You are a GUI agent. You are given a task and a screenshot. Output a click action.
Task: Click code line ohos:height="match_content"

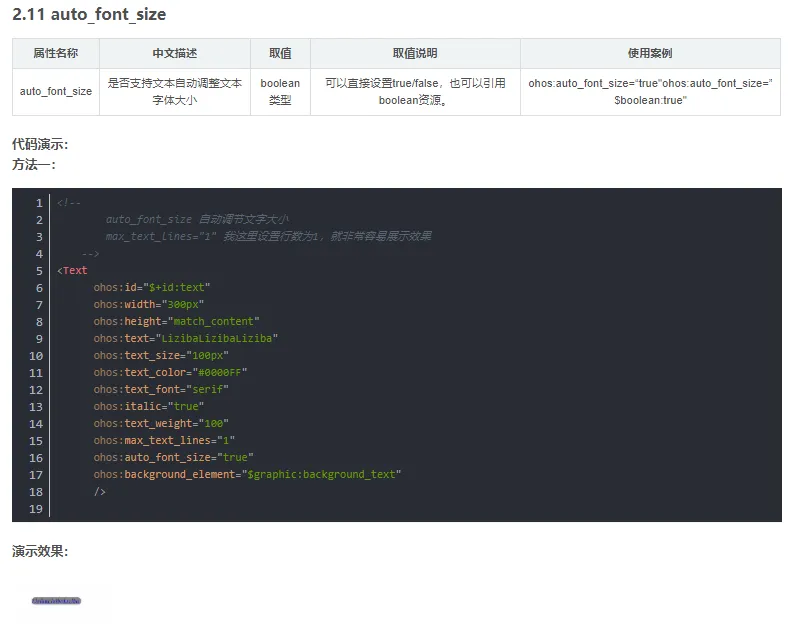[x=176, y=321]
